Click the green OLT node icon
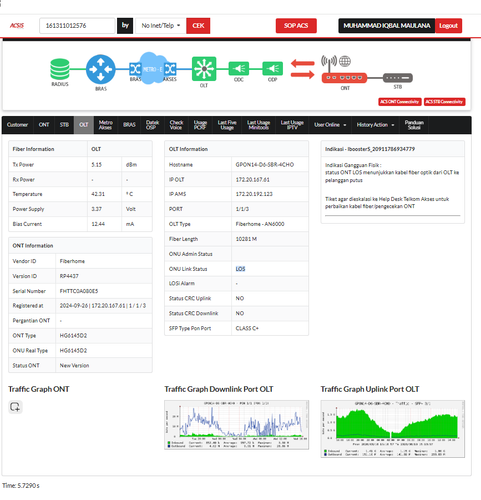 click(204, 69)
